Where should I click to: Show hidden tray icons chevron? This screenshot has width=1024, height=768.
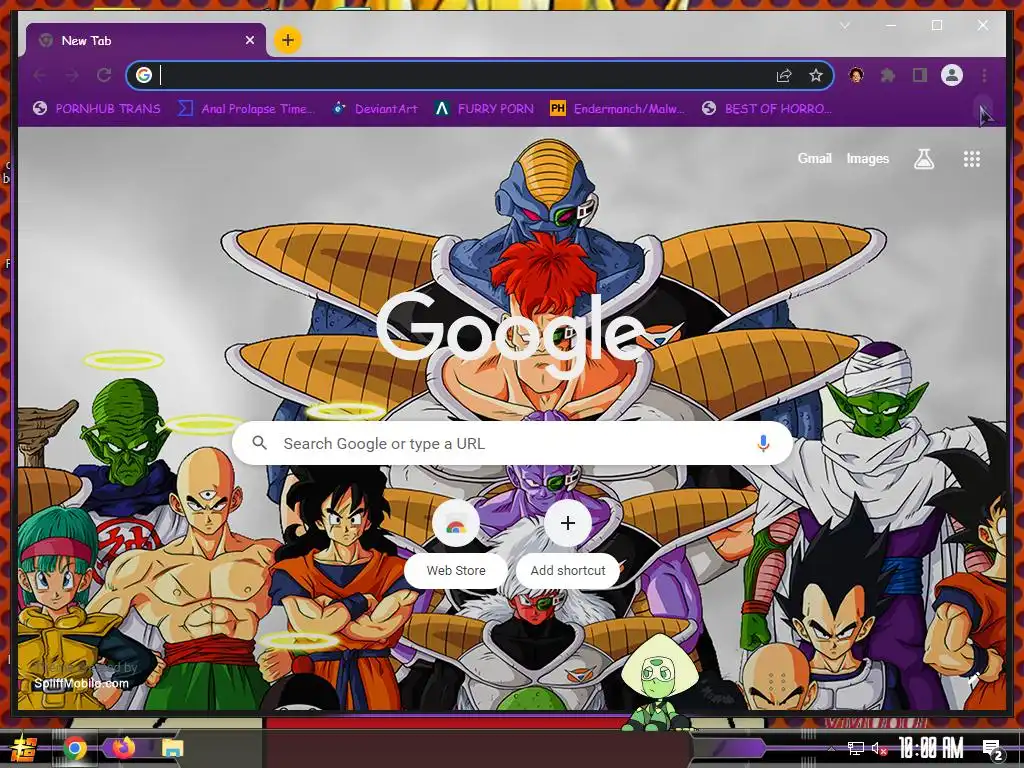point(831,748)
